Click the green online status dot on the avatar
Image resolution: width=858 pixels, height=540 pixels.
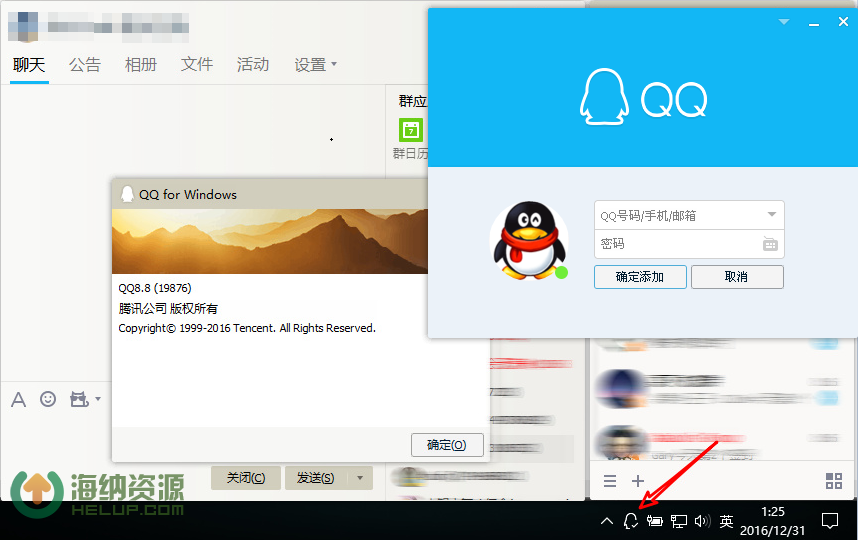point(561,272)
